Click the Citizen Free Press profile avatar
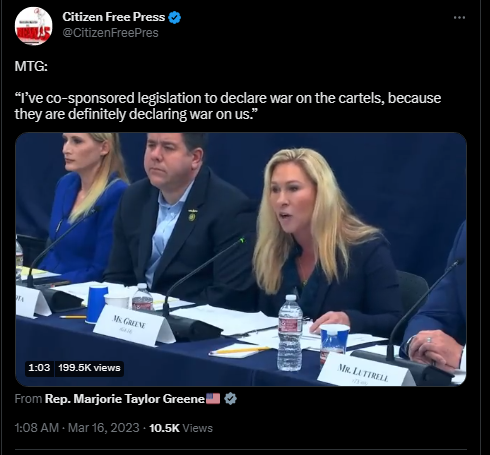 click(x=33, y=26)
